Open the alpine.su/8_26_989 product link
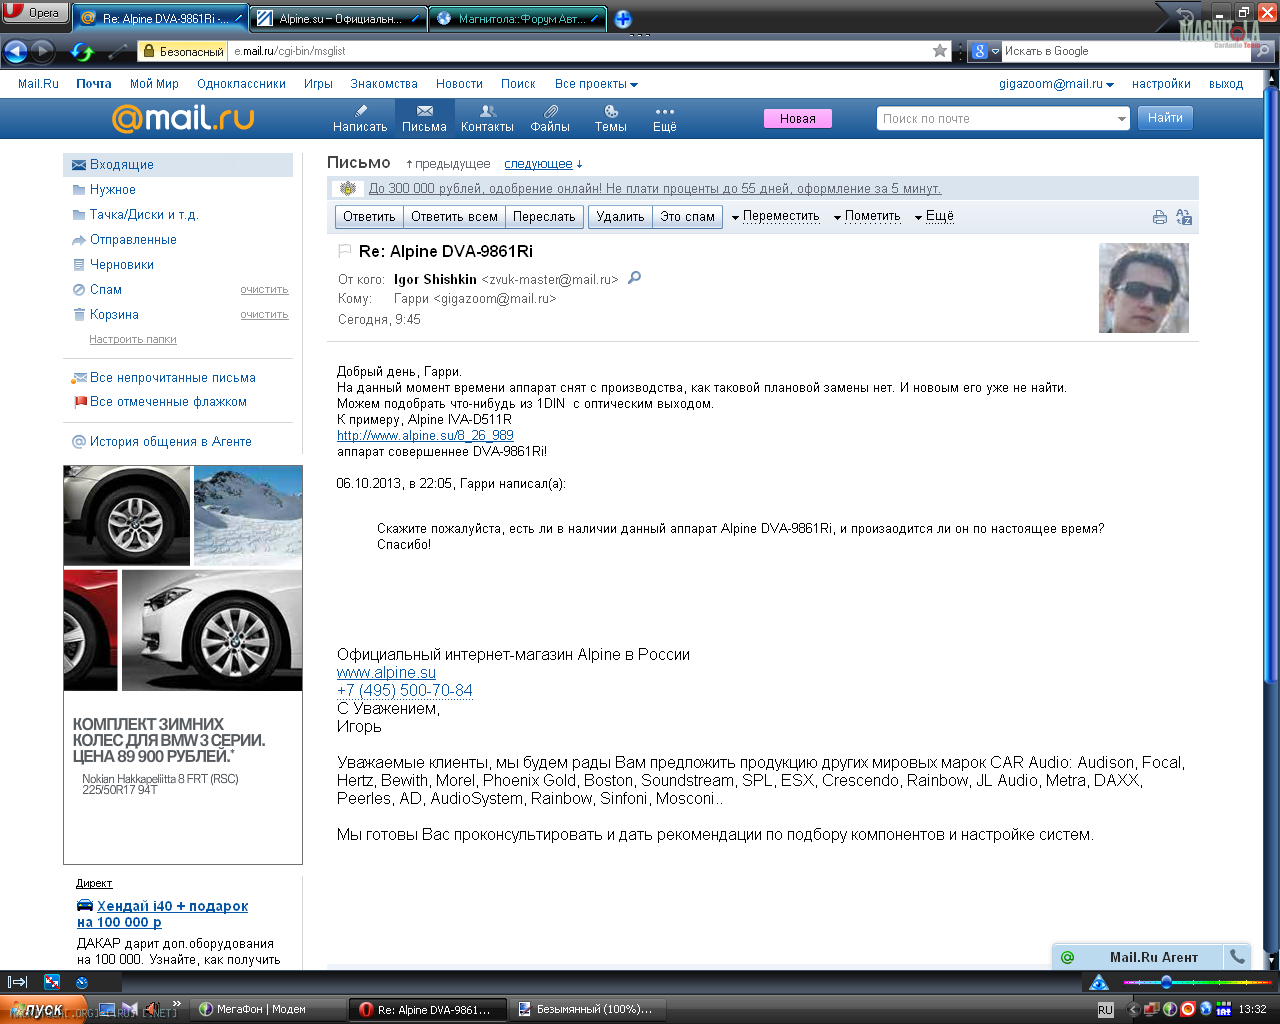This screenshot has width=1280, height=1024. tap(425, 435)
